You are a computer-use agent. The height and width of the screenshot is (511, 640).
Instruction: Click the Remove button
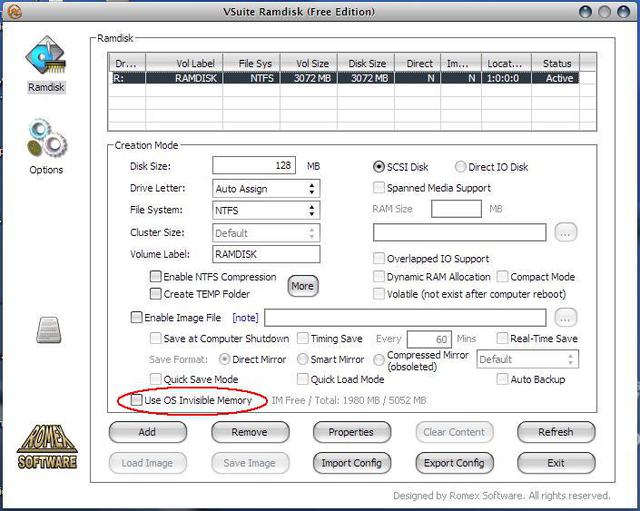[250, 432]
